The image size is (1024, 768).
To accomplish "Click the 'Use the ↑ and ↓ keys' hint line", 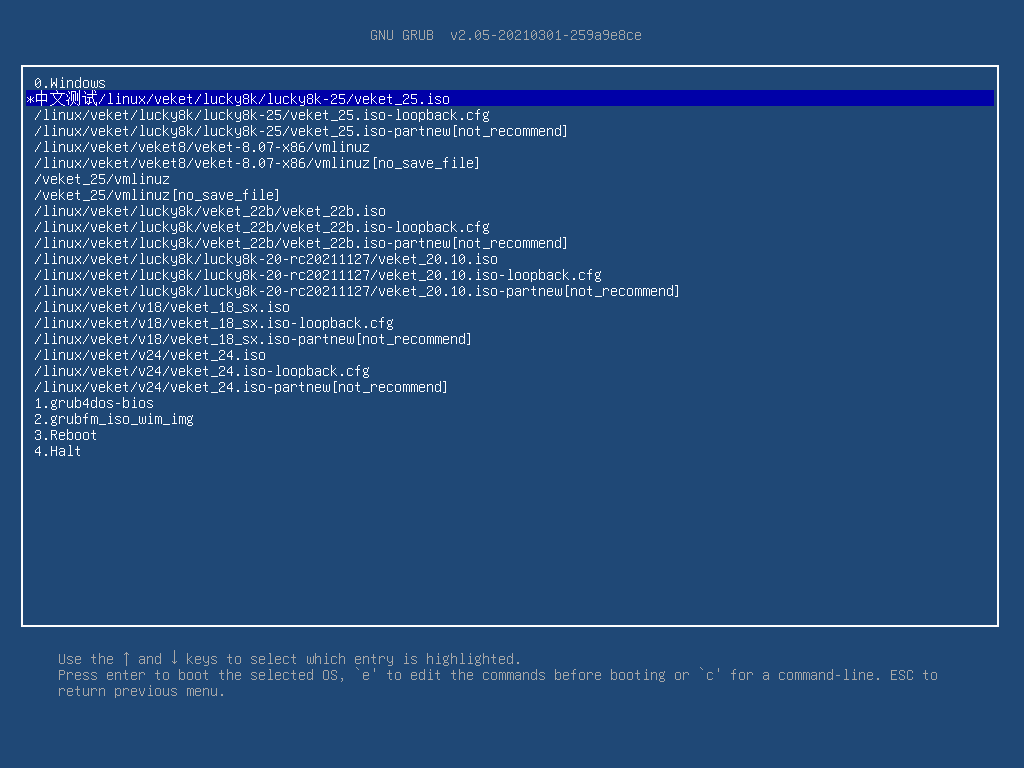I will coord(289,659).
